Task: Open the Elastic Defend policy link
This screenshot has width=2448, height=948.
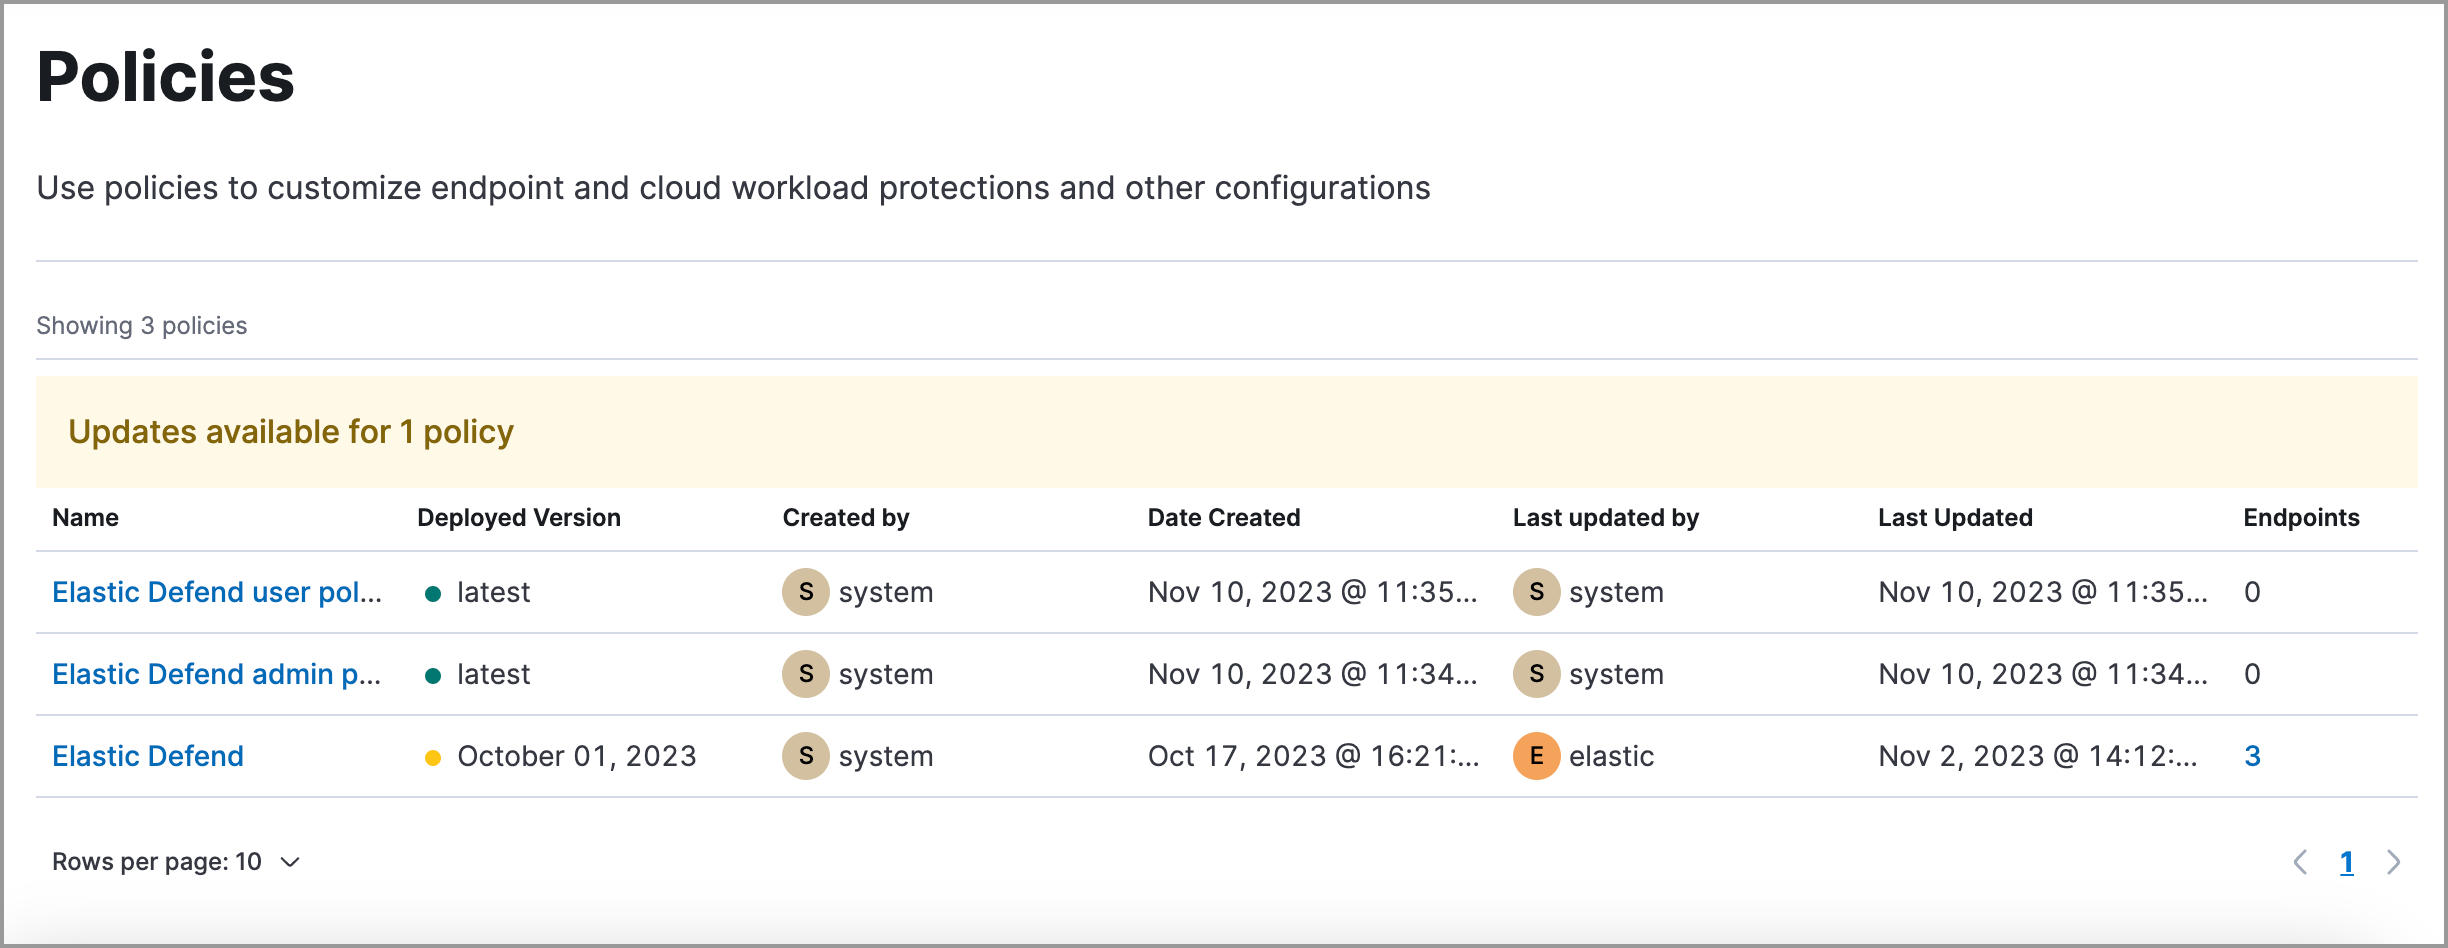Action: click(148, 756)
